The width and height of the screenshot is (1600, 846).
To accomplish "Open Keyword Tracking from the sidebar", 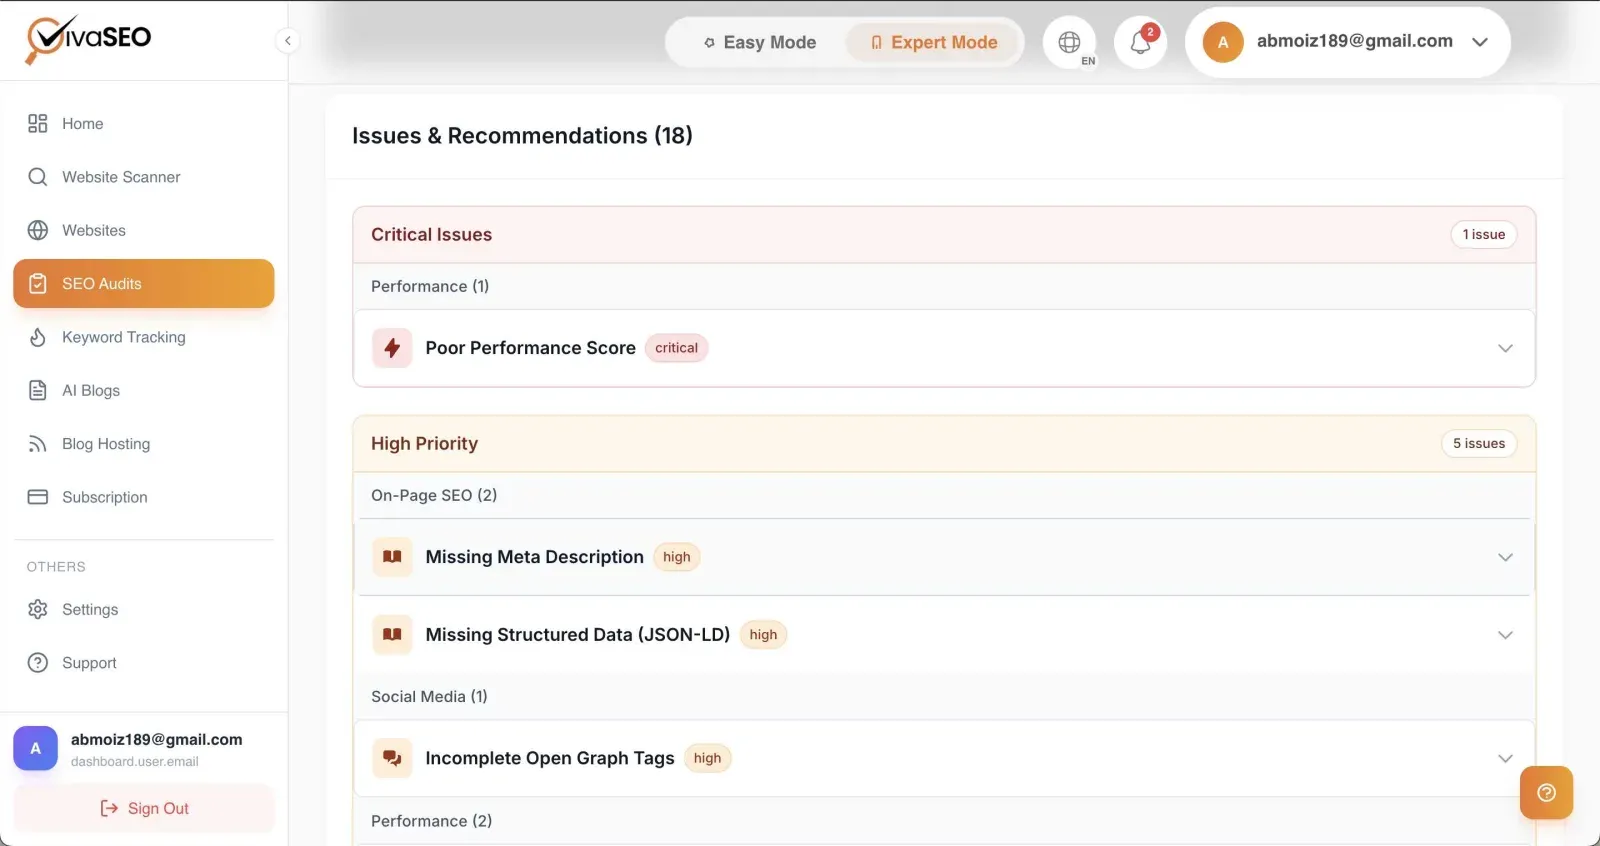I will [x=143, y=337].
